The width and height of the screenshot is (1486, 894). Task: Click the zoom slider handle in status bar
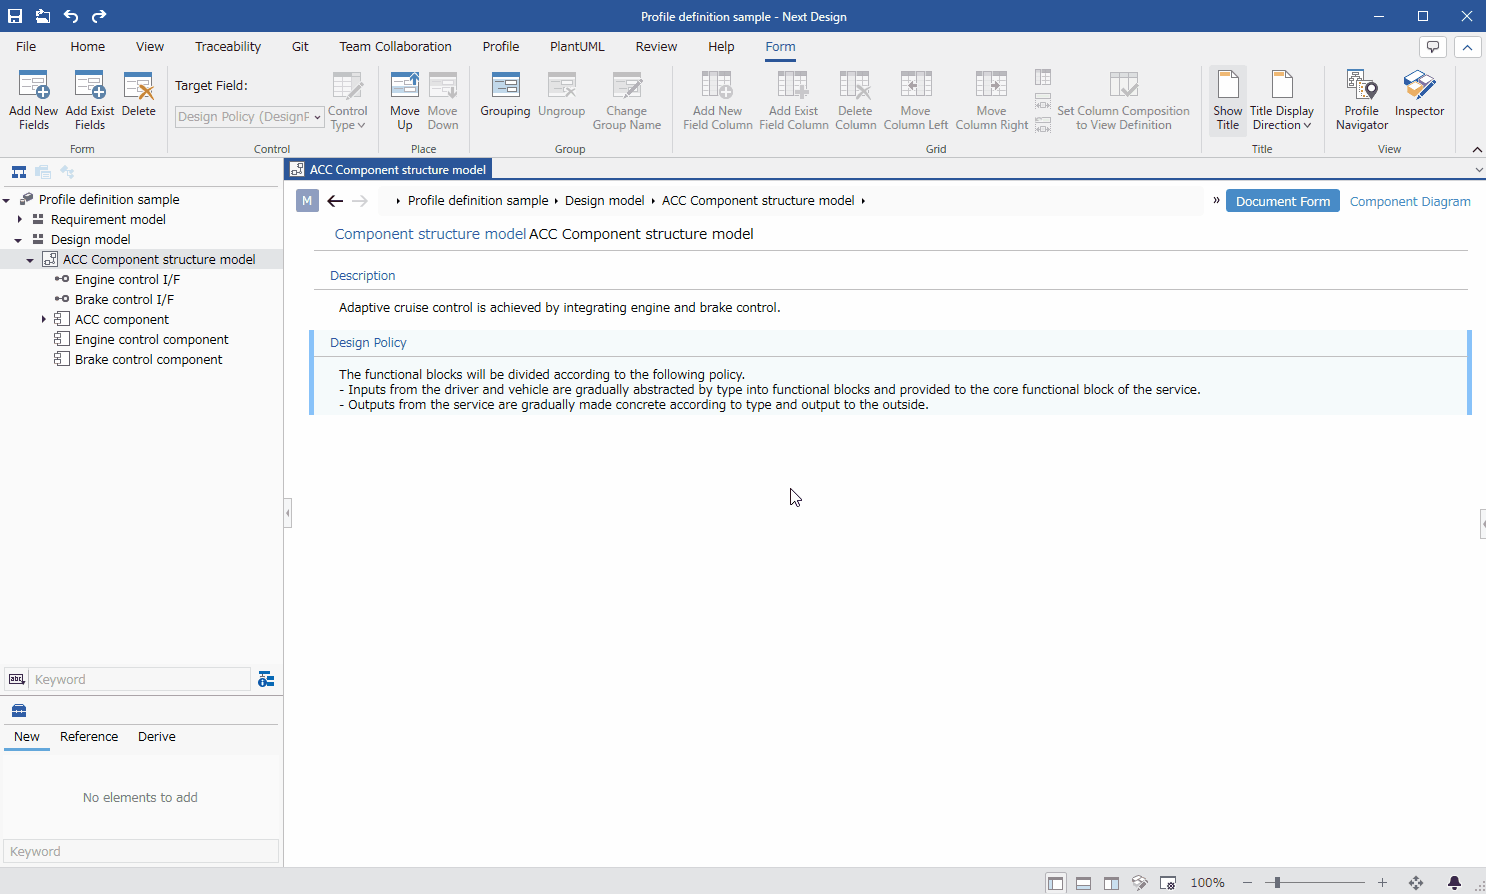(1276, 883)
